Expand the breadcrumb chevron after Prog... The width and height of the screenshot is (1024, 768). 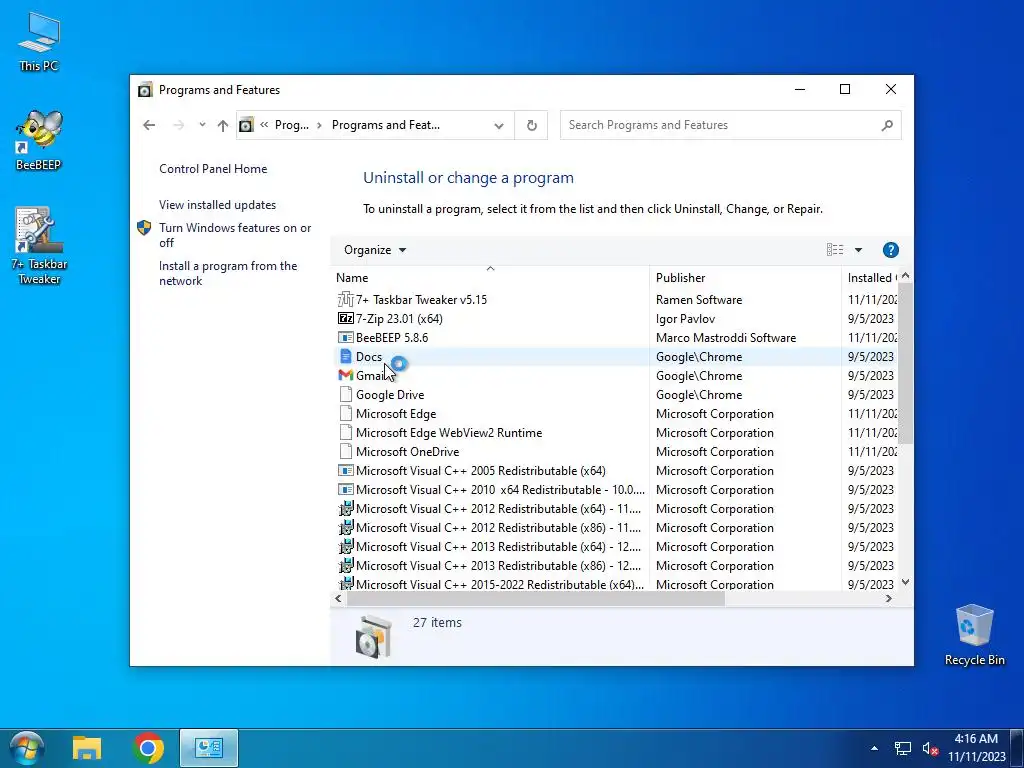pos(319,125)
